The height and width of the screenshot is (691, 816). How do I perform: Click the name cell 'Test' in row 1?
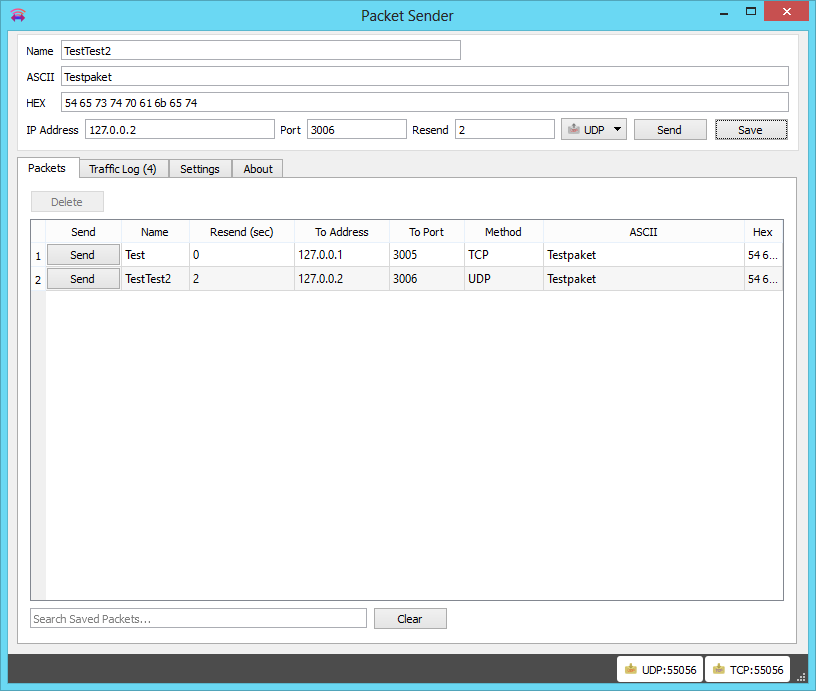[155, 255]
